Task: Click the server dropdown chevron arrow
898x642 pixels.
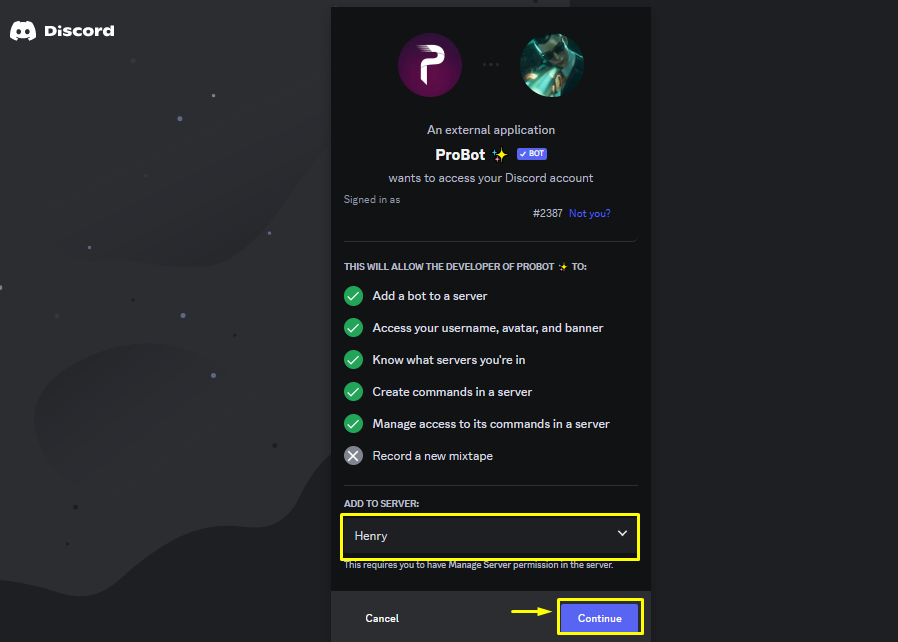Action: tap(622, 533)
